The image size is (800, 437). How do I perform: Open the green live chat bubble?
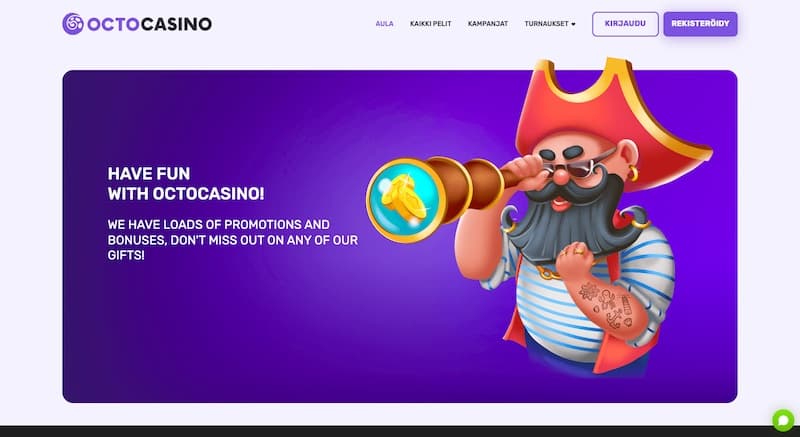[x=783, y=420]
